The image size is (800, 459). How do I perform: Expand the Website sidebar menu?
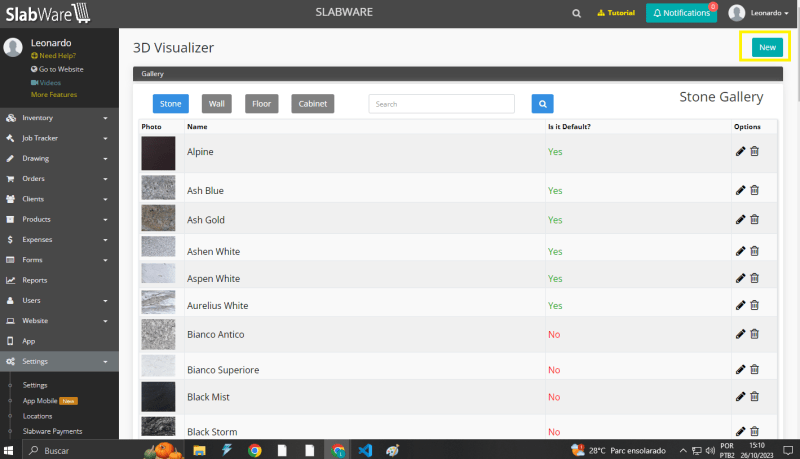(x=59, y=321)
